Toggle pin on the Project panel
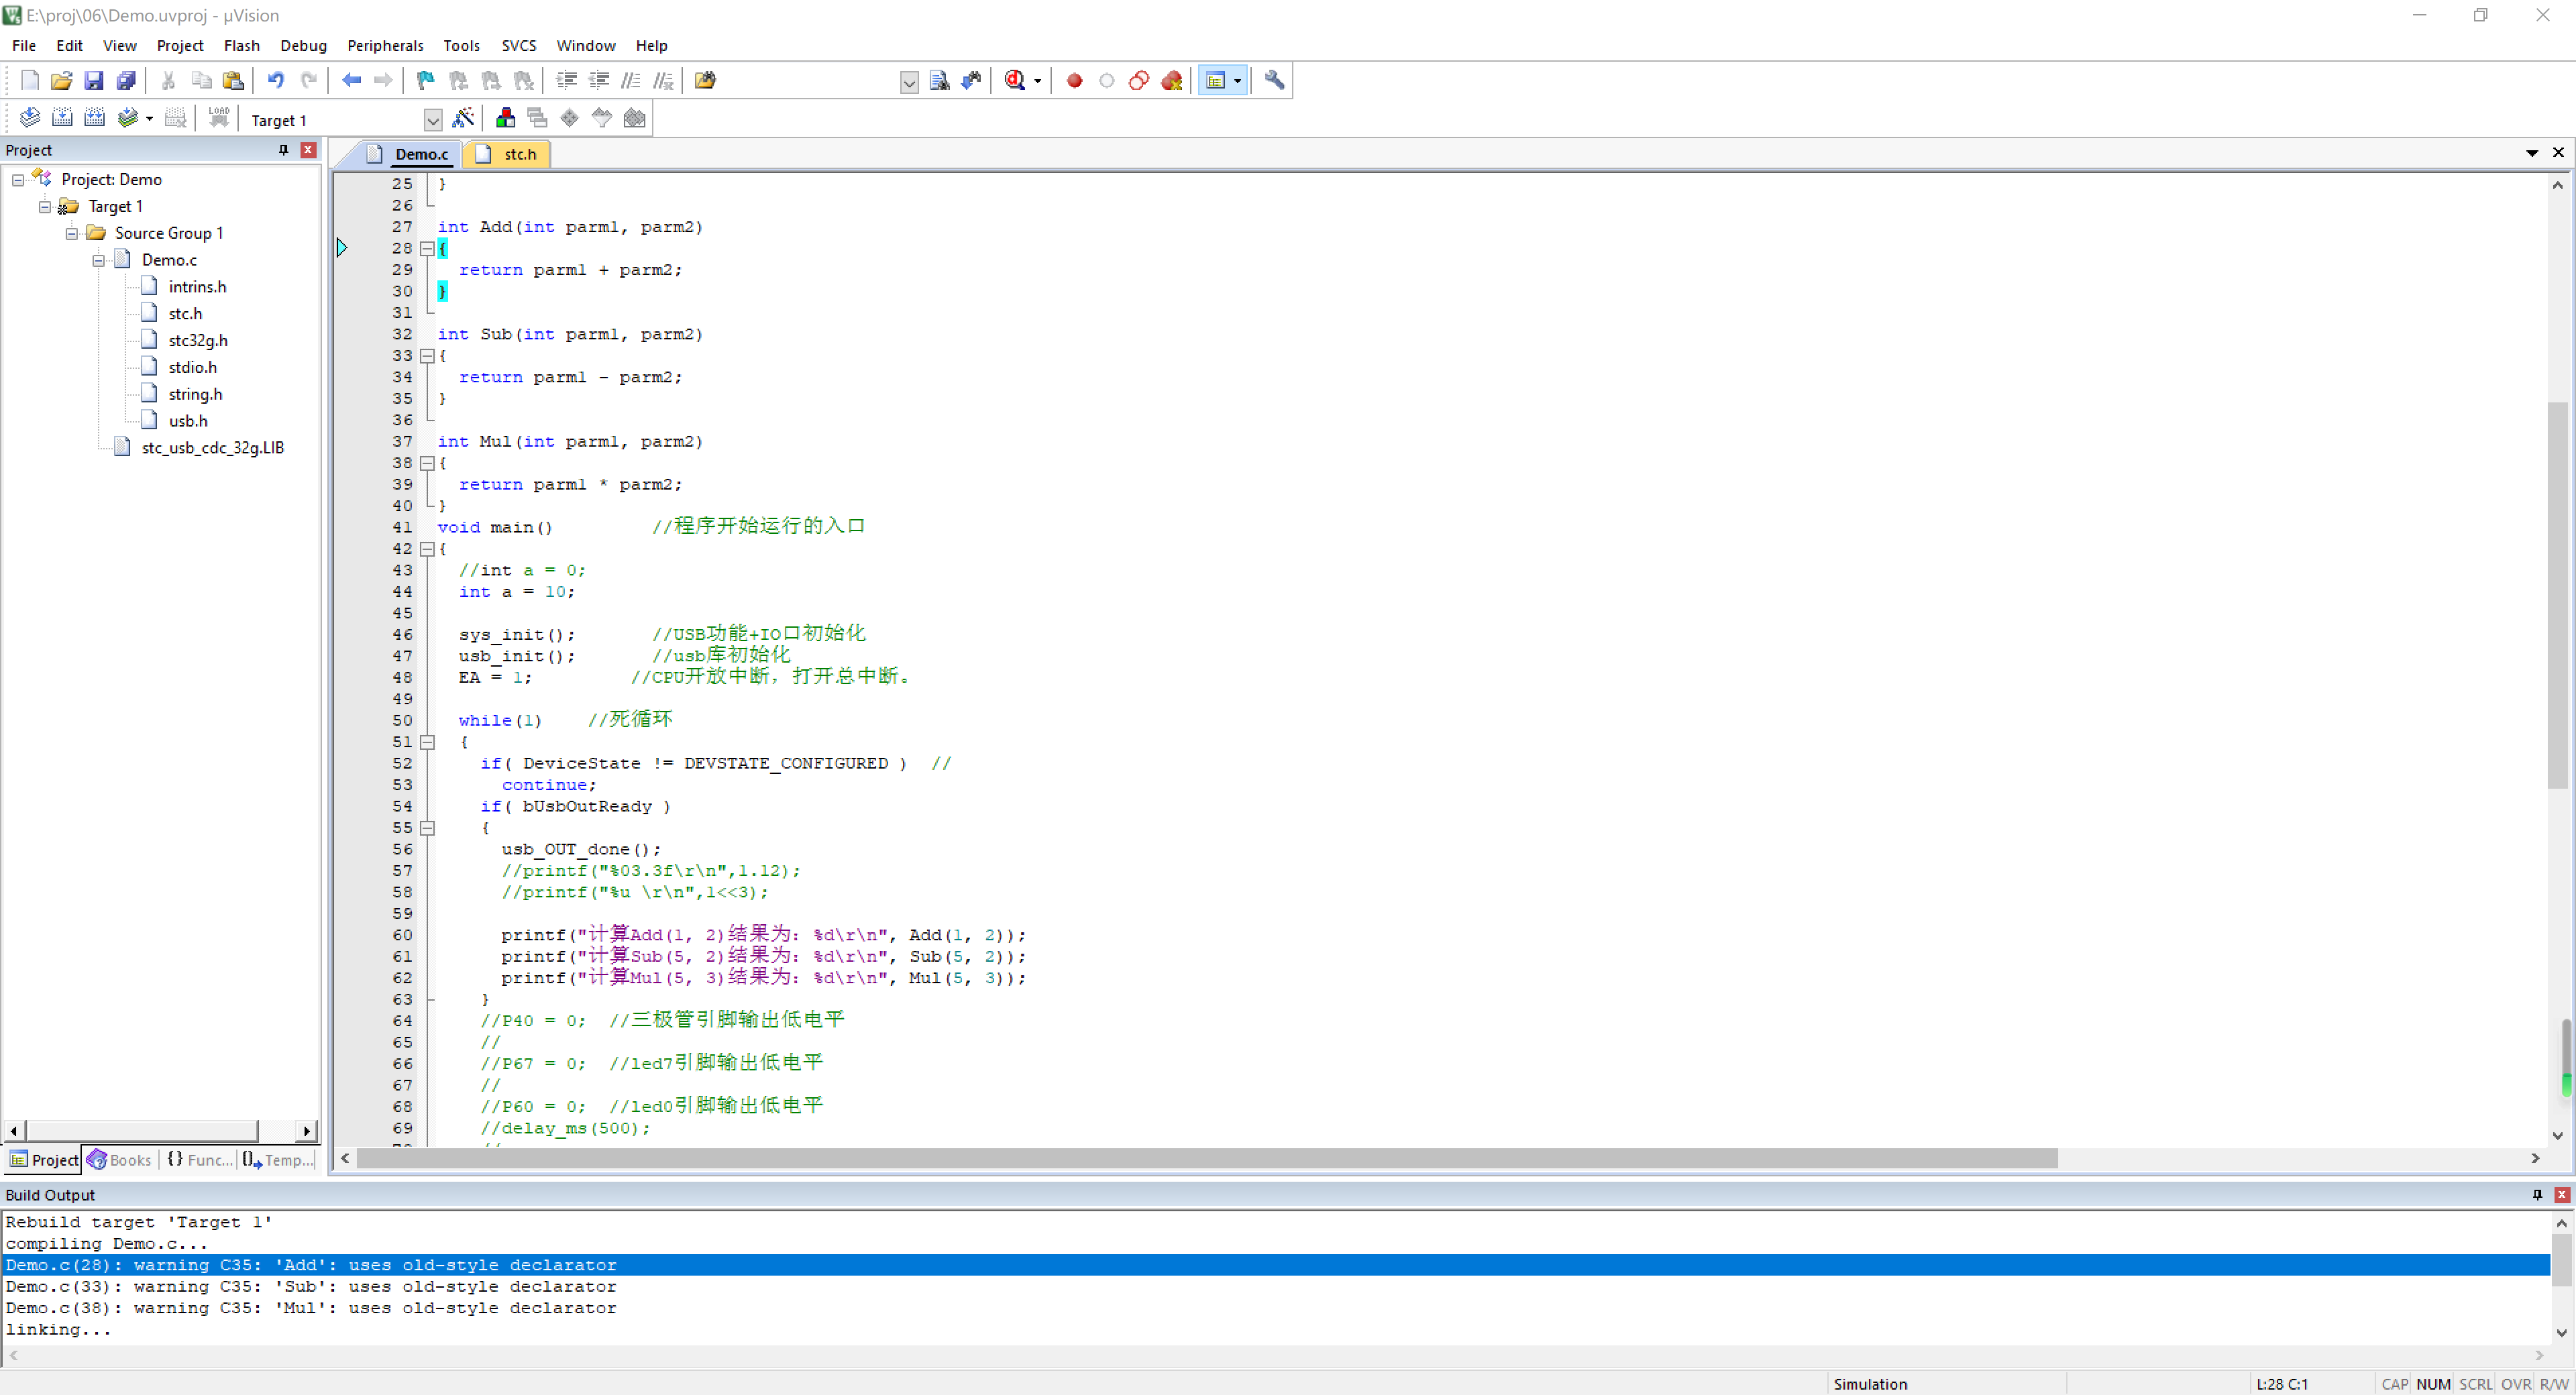This screenshot has width=2576, height=1395. coord(283,150)
